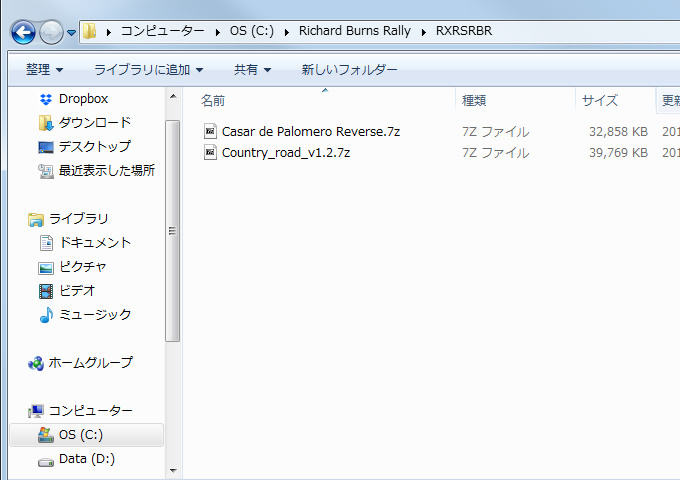This screenshot has width=680, height=480.
Task: Click the ライブラリ icon in sidebar
Action: pyautogui.click(x=36, y=219)
